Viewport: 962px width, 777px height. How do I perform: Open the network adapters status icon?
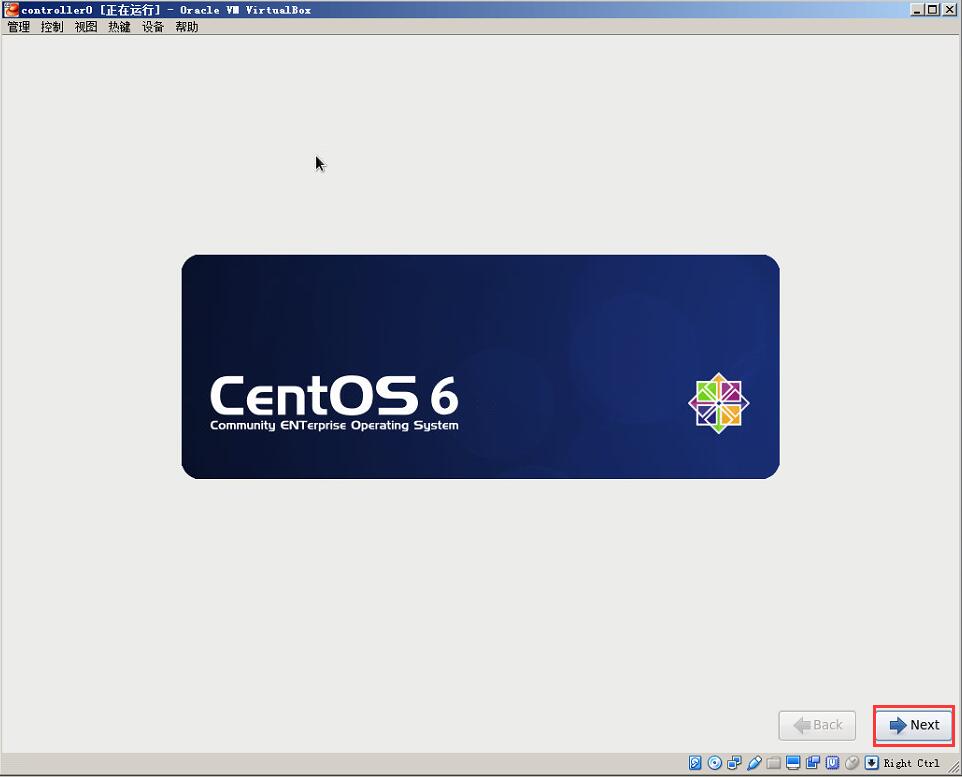point(734,763)
